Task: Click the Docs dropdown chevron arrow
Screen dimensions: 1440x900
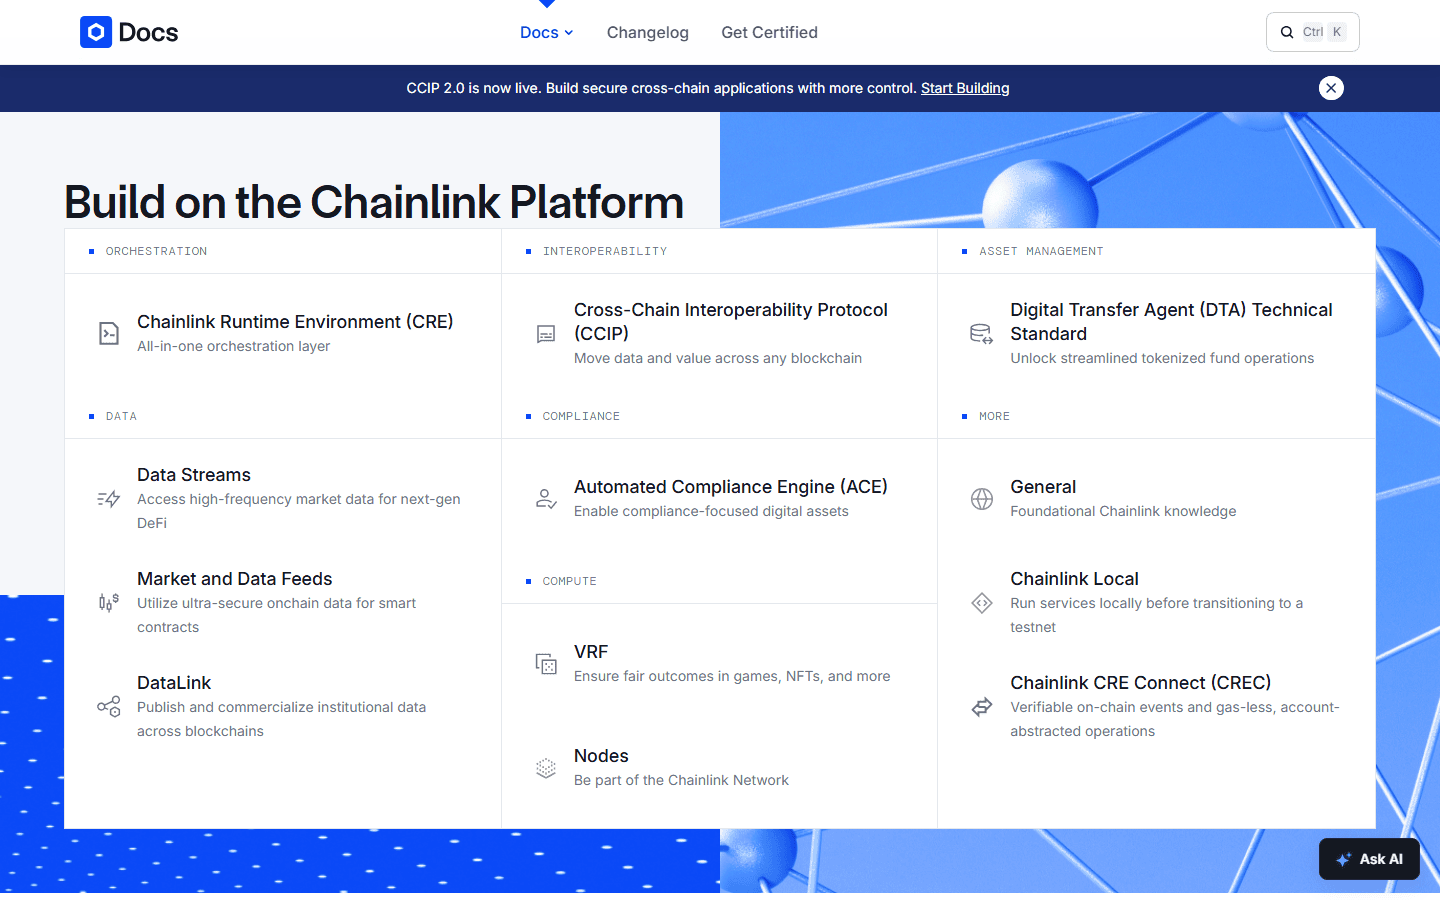Action: point(569,33)
